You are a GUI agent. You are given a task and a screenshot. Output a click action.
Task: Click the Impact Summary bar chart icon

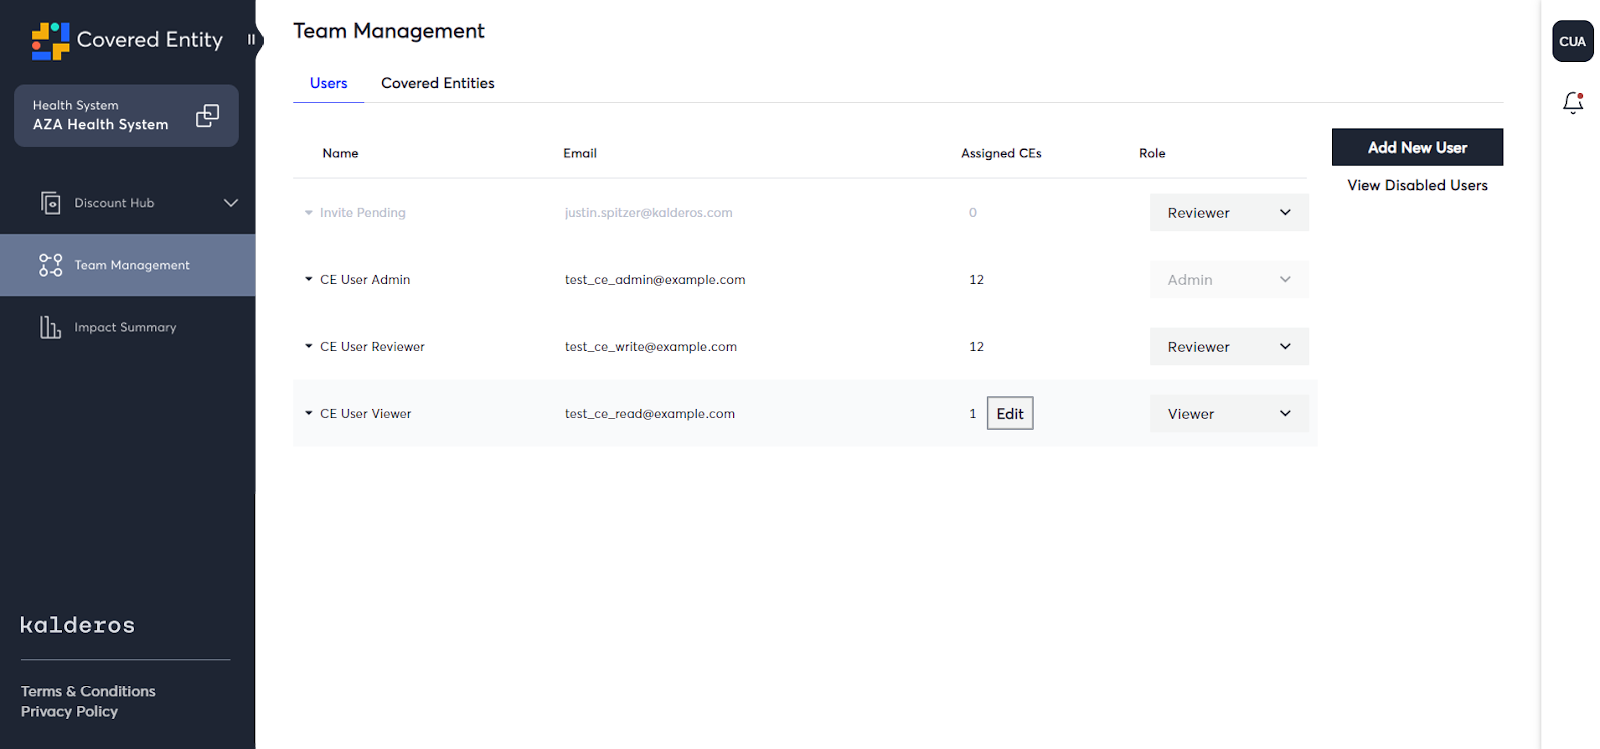51,327
